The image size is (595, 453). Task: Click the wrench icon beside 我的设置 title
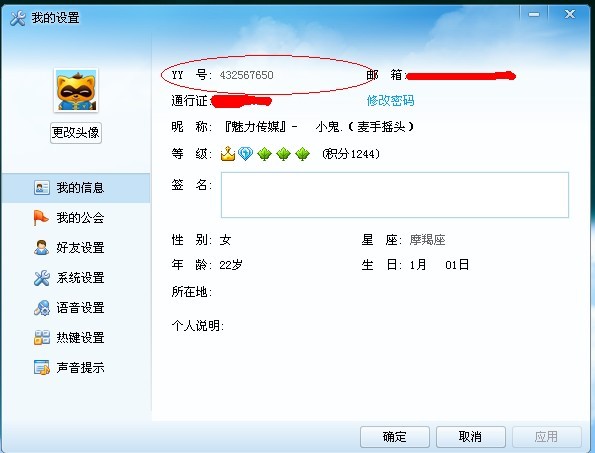point(18,18)
